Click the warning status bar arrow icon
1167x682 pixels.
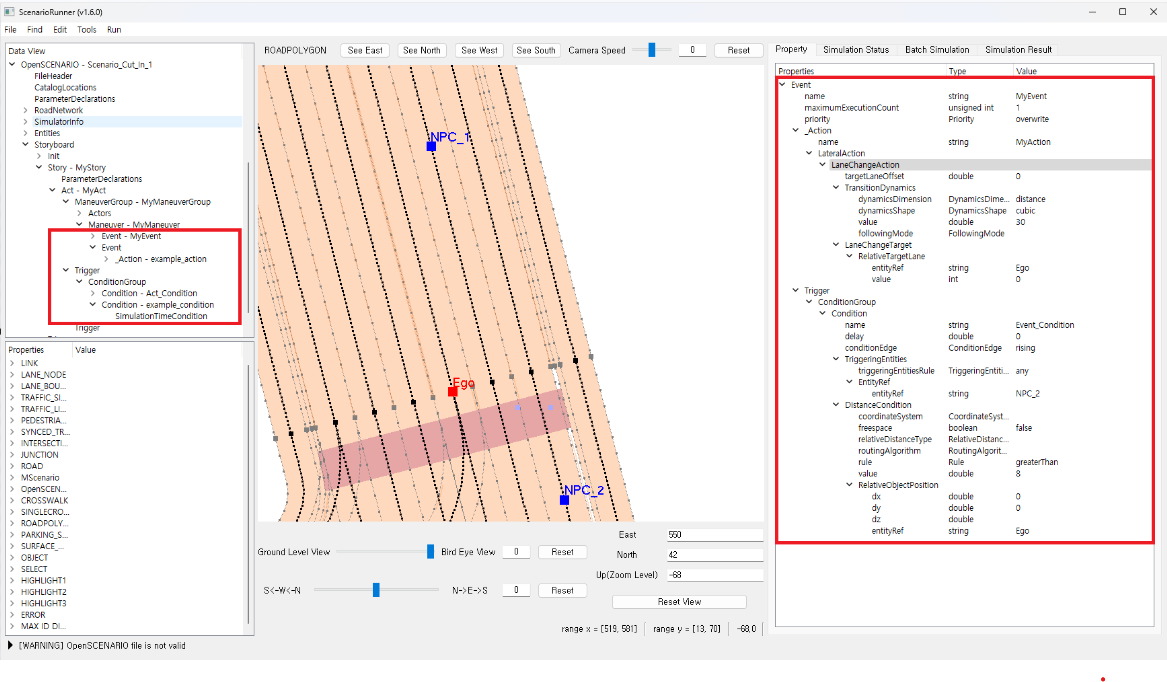11,646
